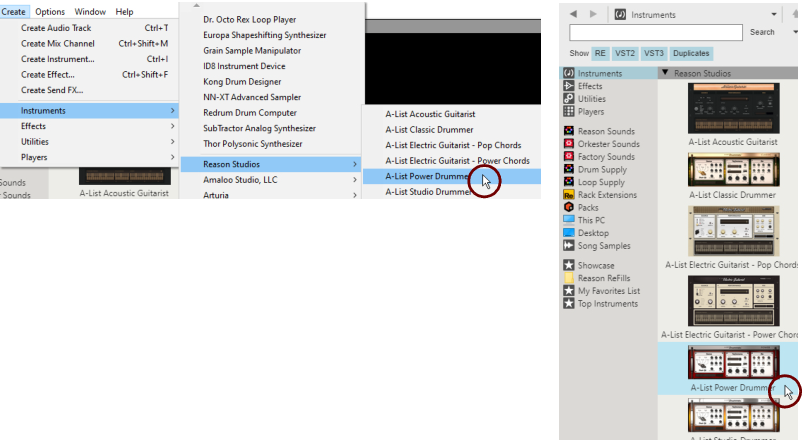The height and width of the screenshot is (441, 803).
Task: Select Thor Polysonic Synthesizer
Action: 252,143
